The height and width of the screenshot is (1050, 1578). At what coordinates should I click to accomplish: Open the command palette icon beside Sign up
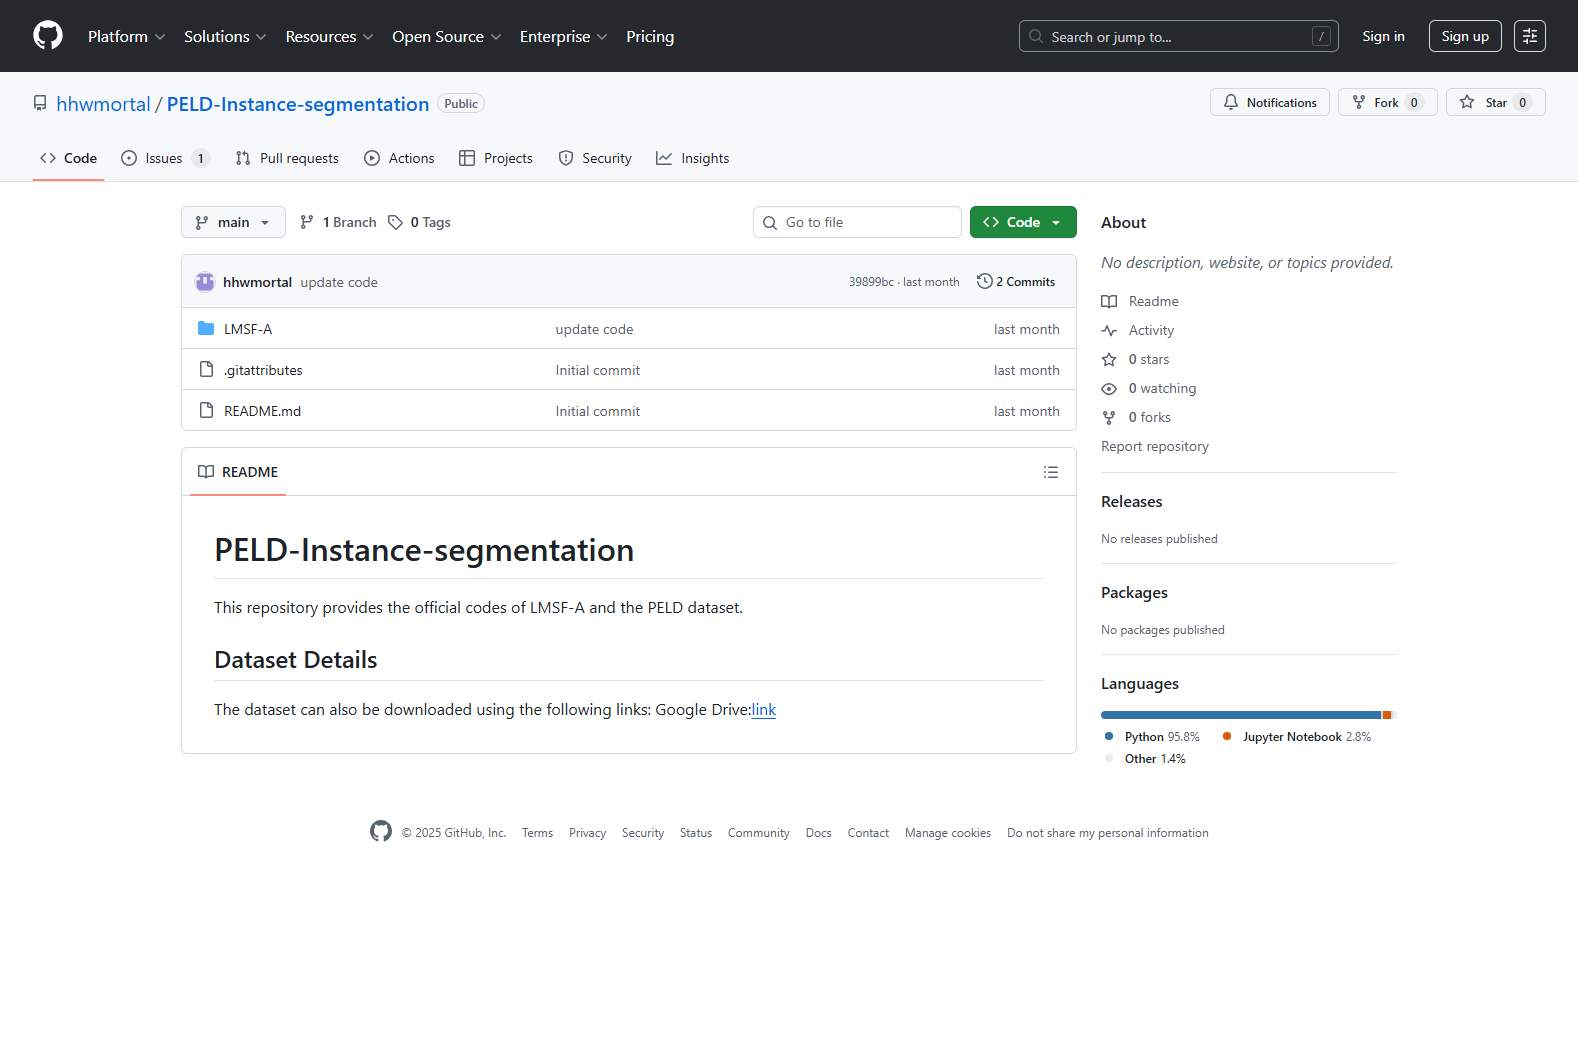1529,36
